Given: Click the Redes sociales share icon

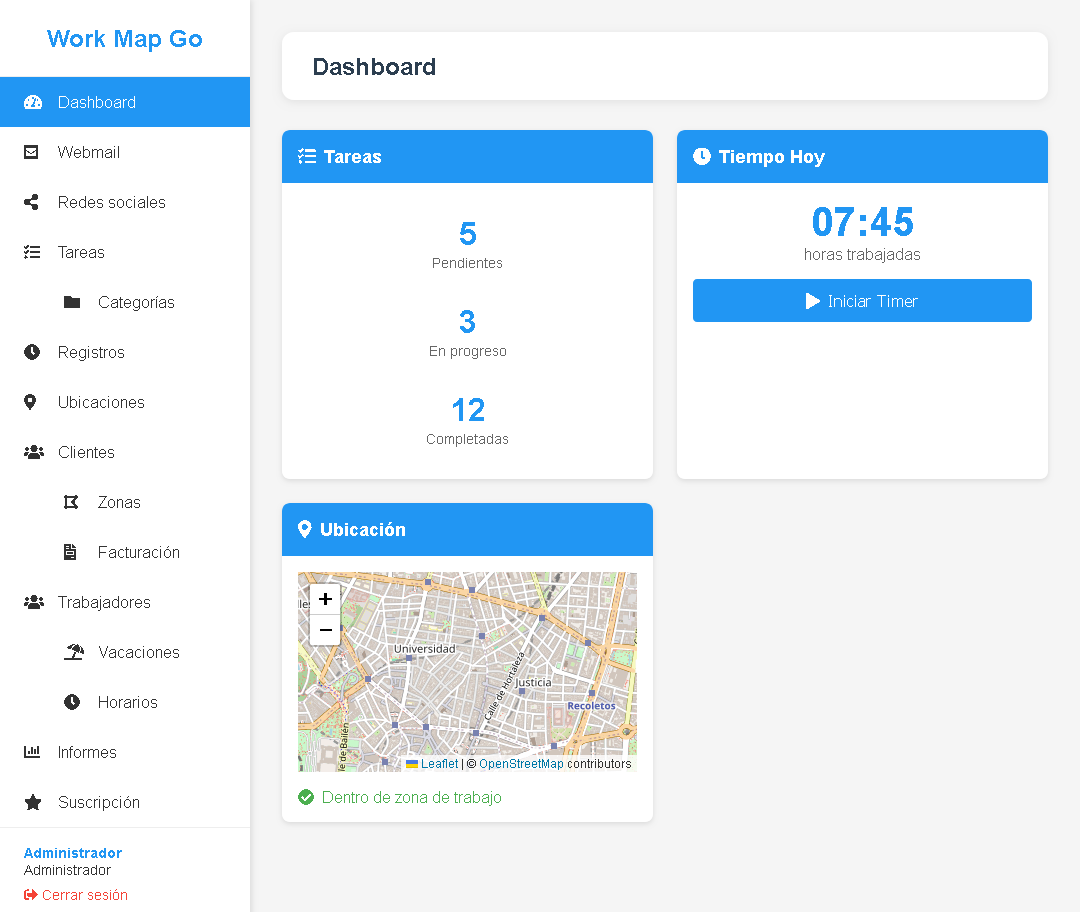Looking at the screenshot, I should pos(33,202).
